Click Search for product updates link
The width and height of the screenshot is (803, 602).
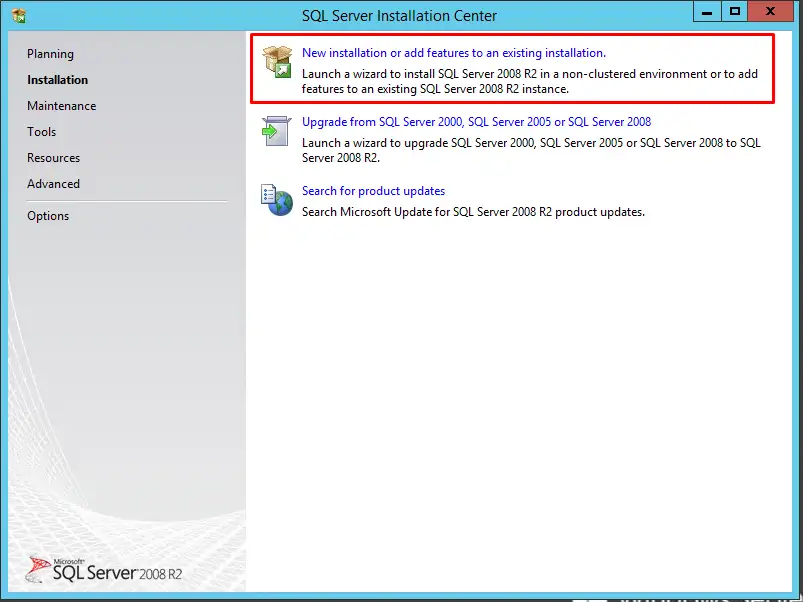point(373,191)
